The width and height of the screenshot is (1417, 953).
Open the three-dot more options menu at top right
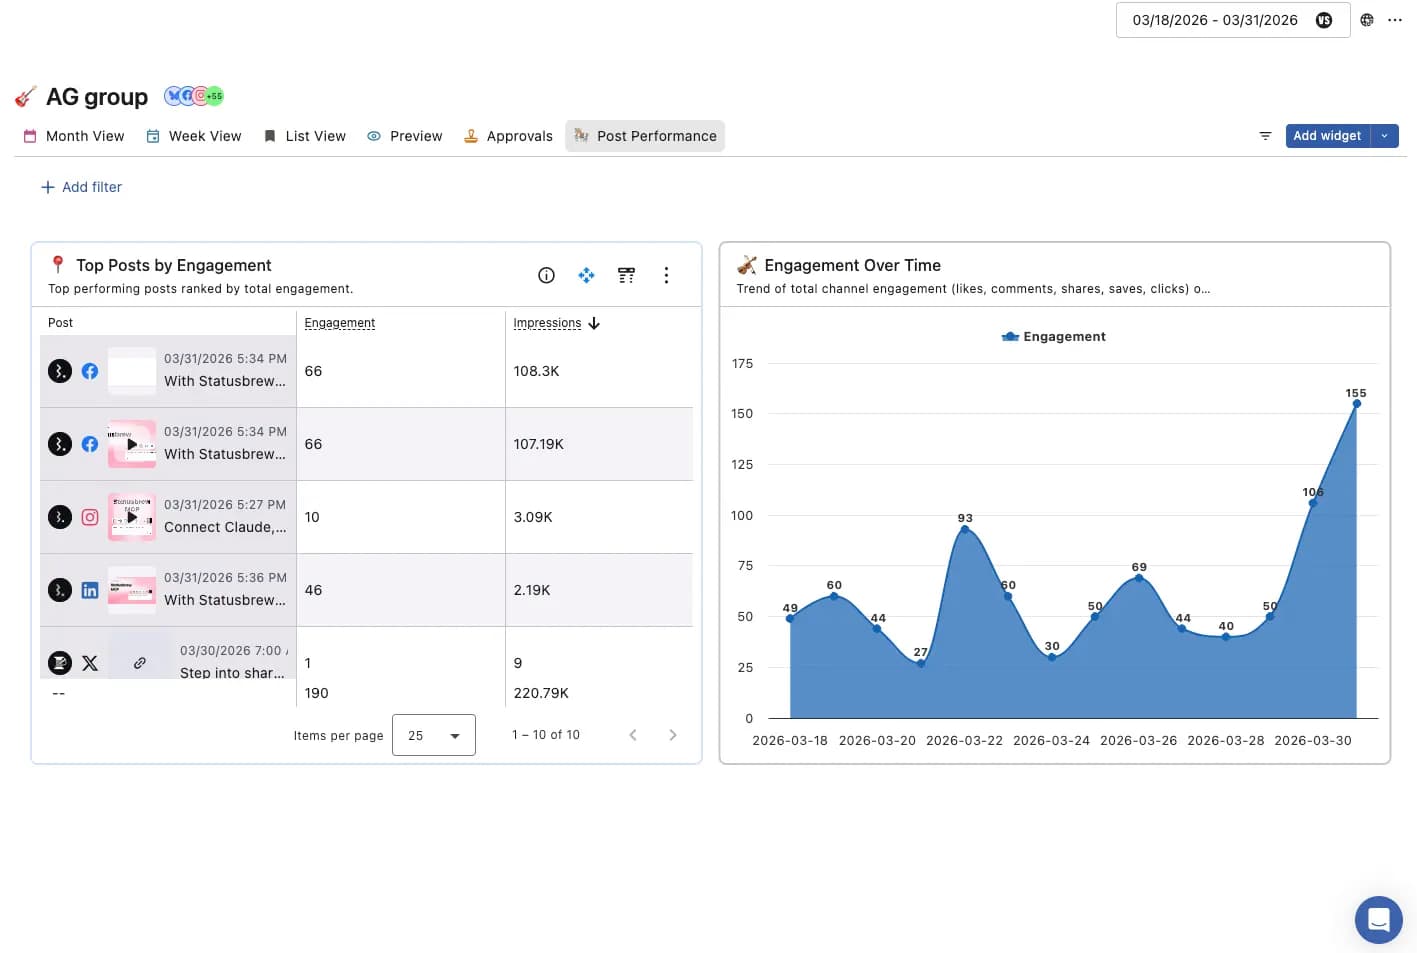[1395, 20]
